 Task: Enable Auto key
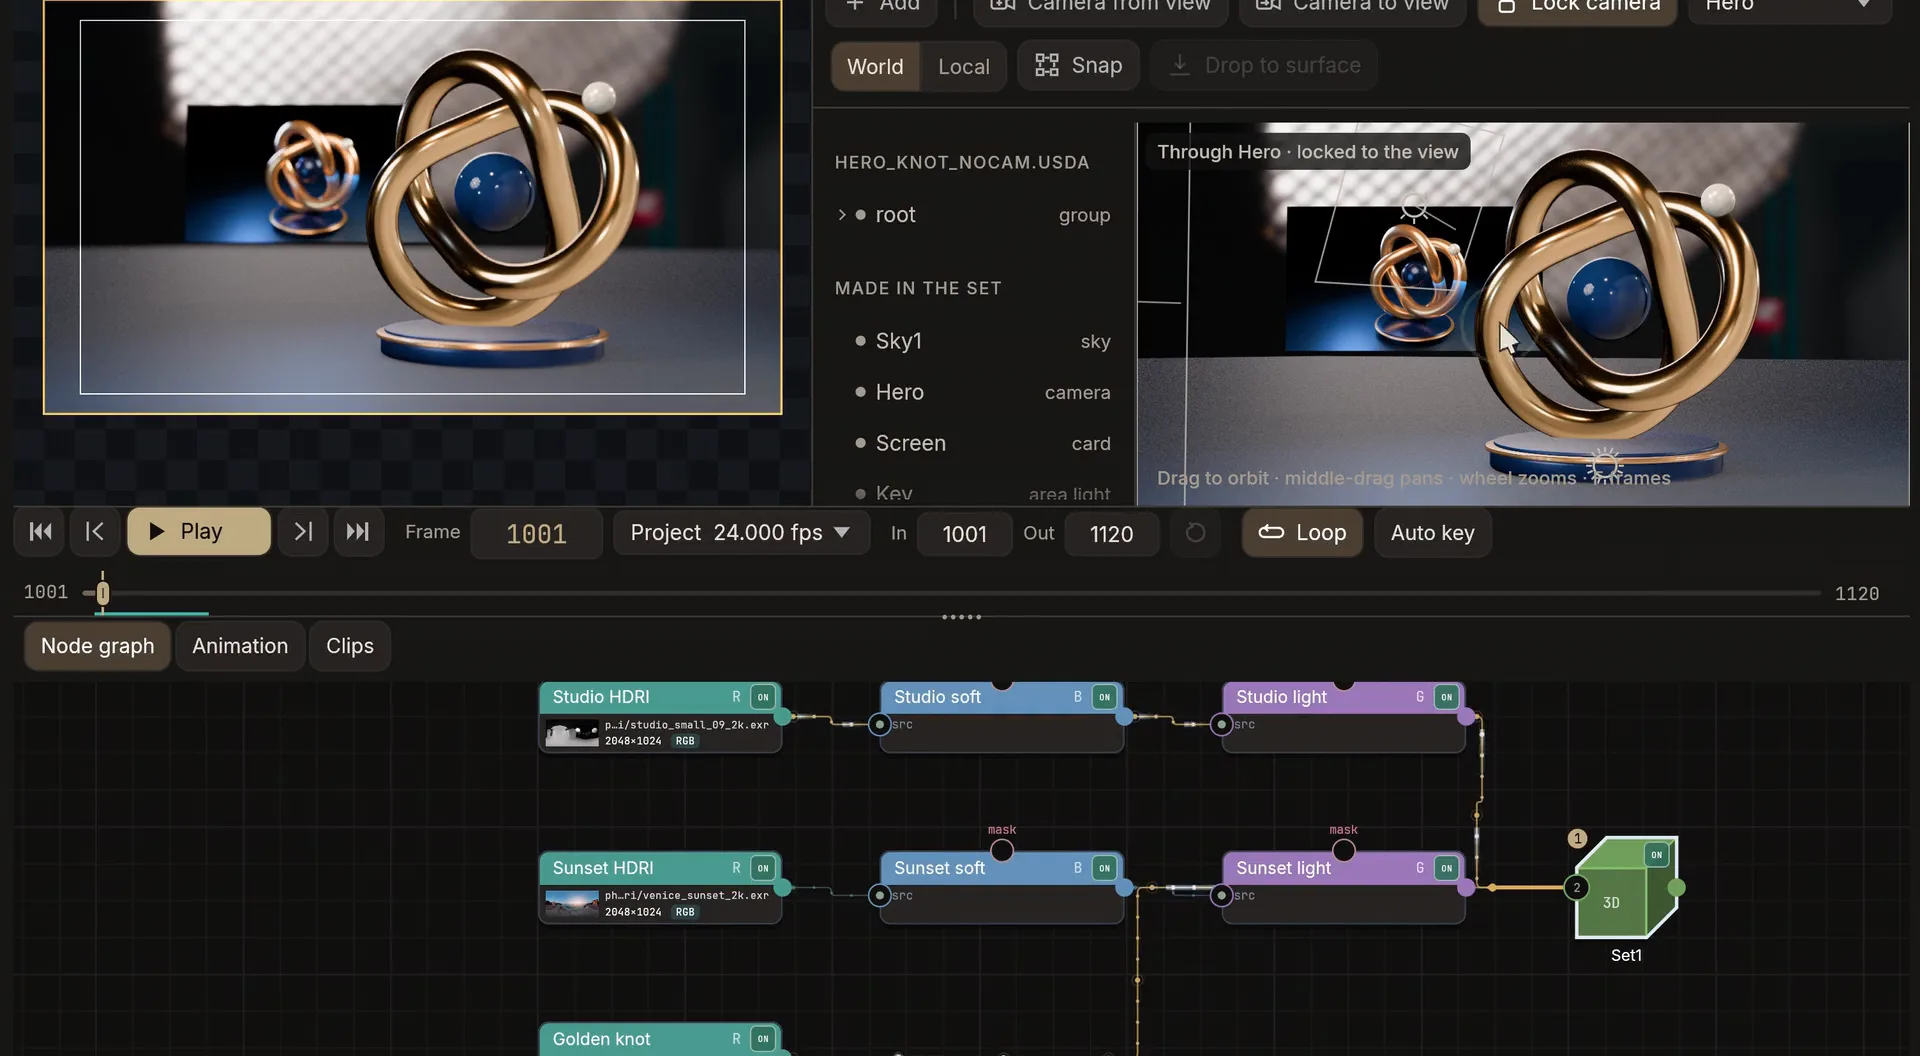(x=1432, y=533)
